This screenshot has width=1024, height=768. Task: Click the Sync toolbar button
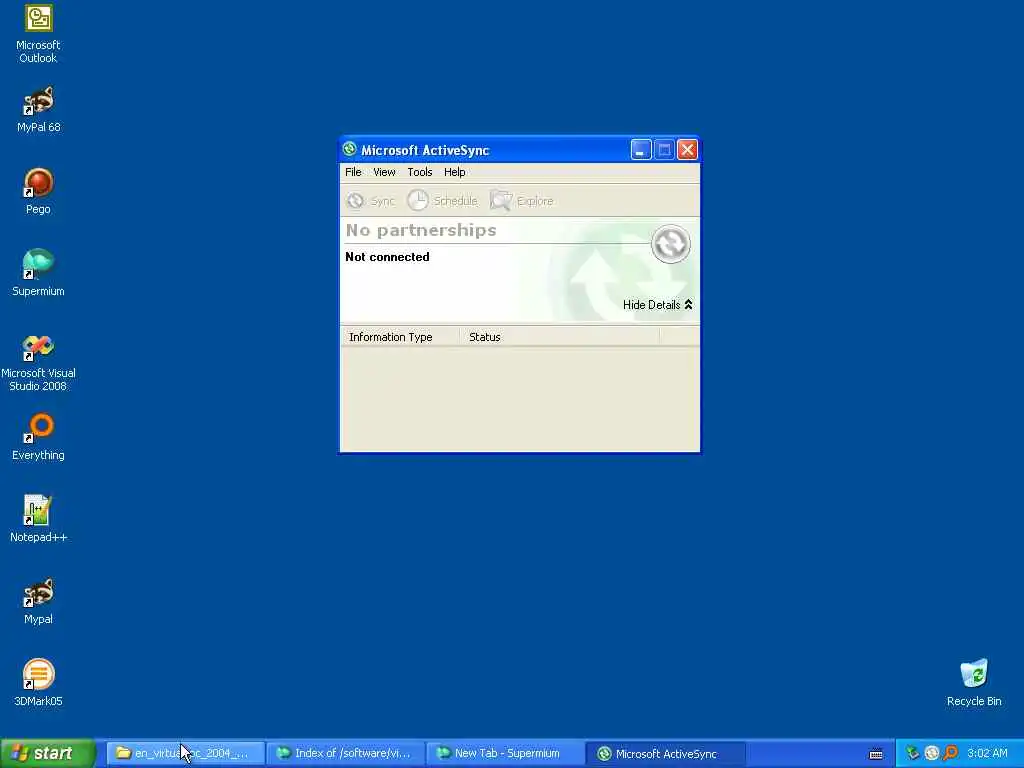pyautogui.click(x=370, y=200)
